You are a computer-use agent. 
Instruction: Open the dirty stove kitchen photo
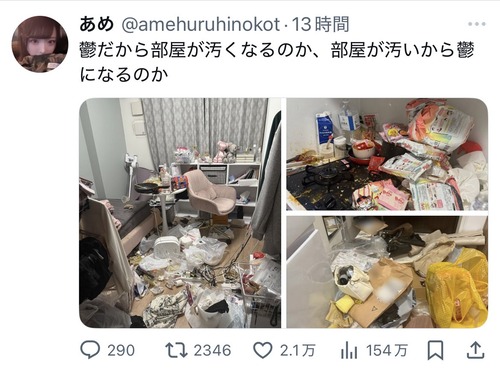[x=387, y=154]
